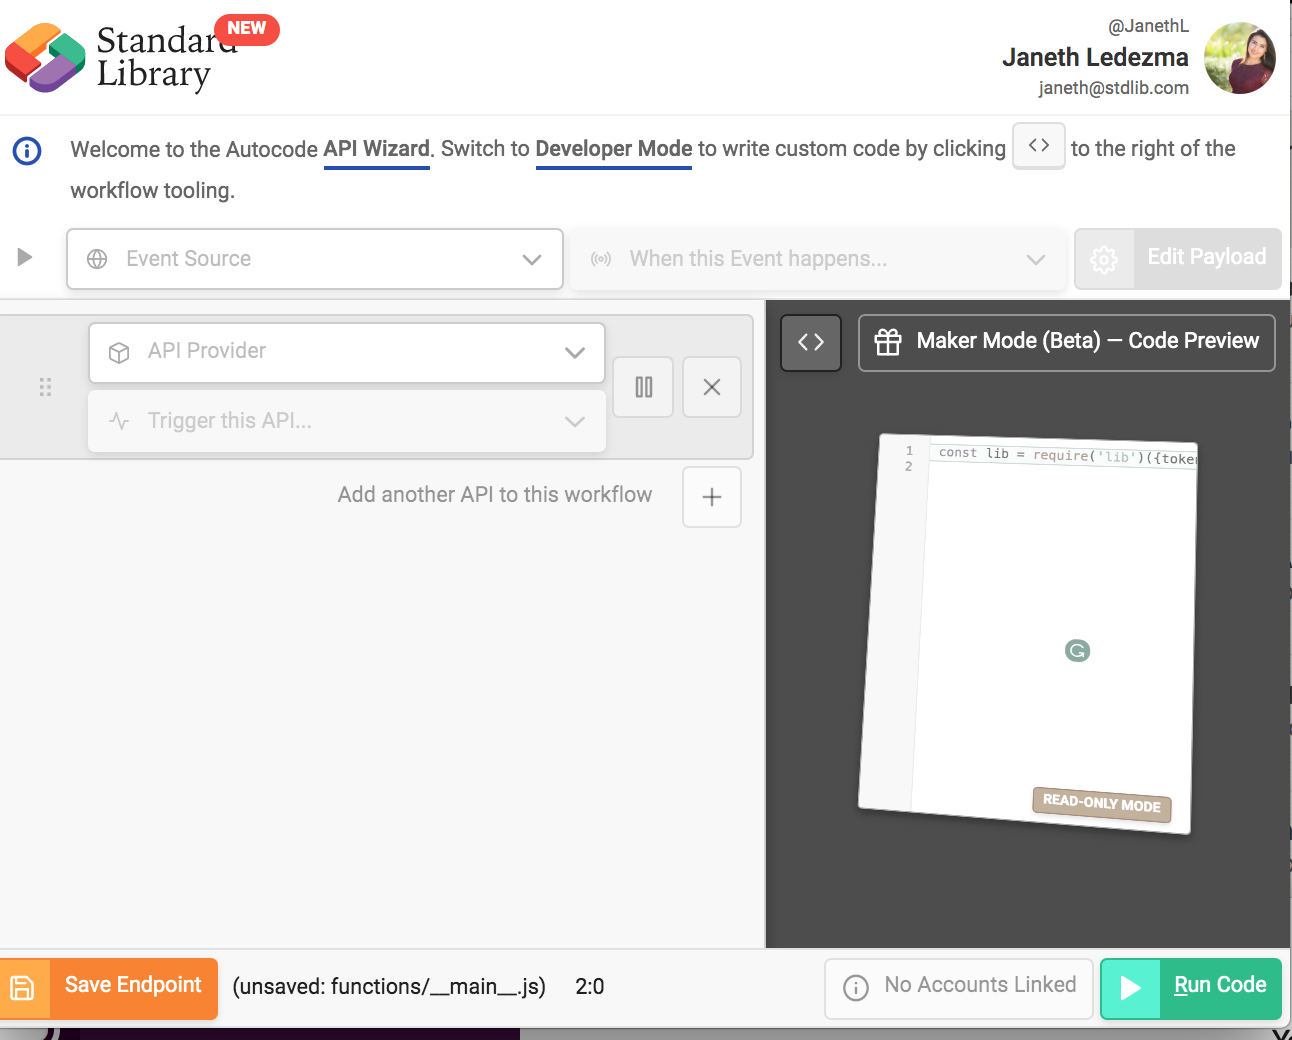The image size is (1292, 1040).
Task: Click the gear icon on Edit Payload
Action: coord(1104,260)
